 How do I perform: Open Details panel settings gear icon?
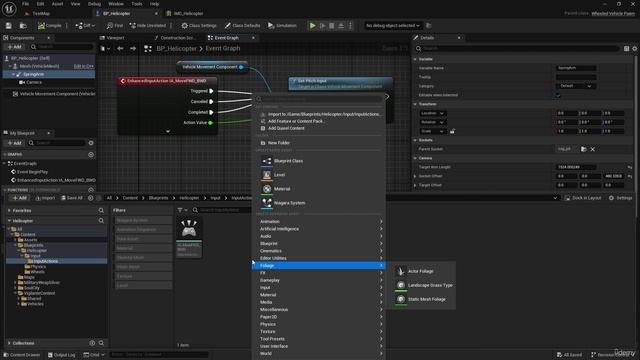pos(635,49)
